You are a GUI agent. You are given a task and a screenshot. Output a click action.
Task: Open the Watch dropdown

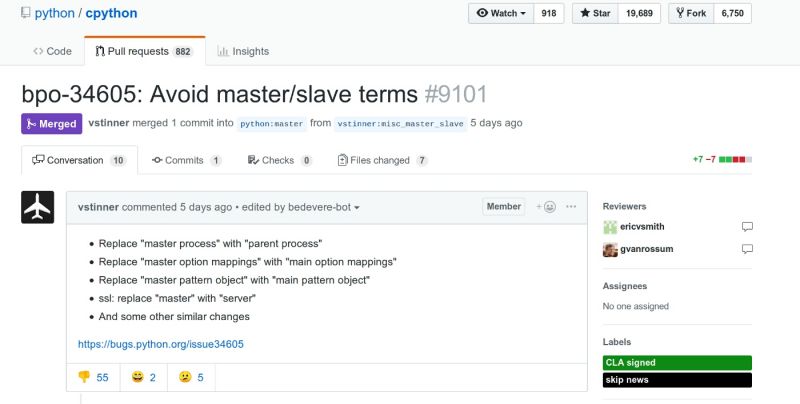(502, 14)
